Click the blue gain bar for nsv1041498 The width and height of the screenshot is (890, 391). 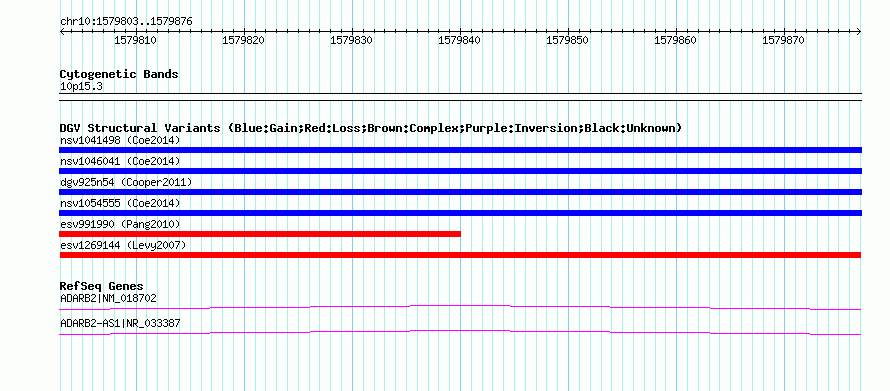[x=460, y=150]
